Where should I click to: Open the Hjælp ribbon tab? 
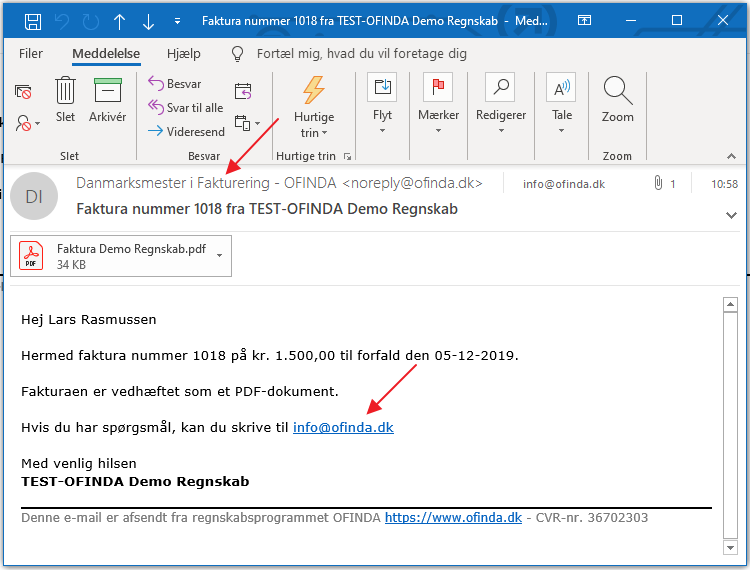tap(184, 54)
